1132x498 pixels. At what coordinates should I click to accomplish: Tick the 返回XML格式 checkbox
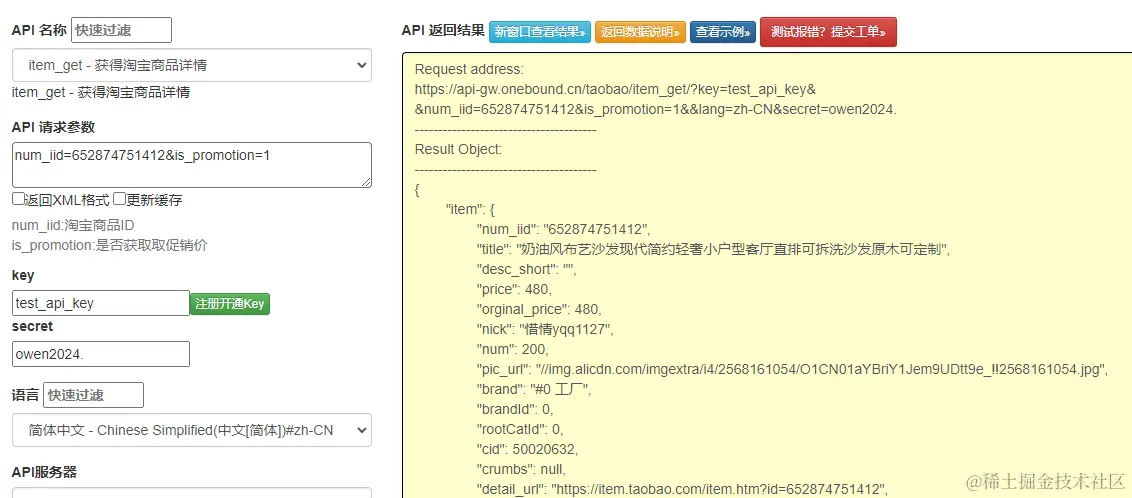pyautogui.click(x=18, y=199)
